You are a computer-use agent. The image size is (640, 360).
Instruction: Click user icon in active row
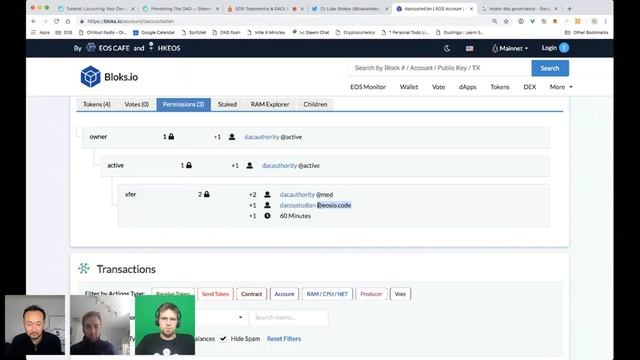click(249, 165)
